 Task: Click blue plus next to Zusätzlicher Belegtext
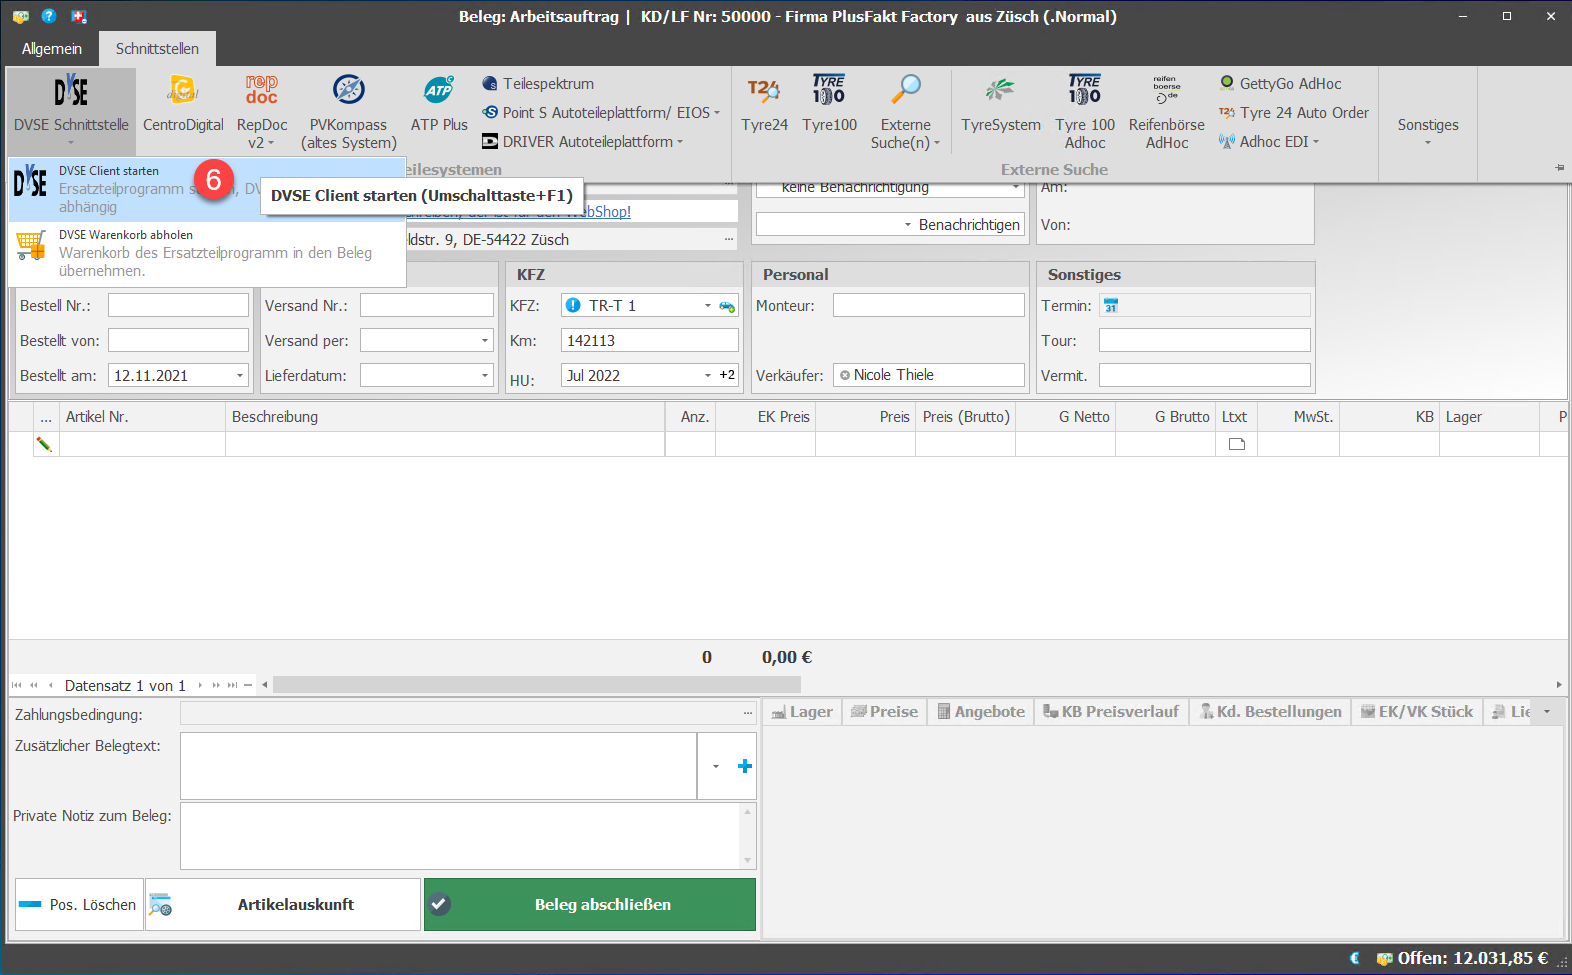tap(745, 766)
